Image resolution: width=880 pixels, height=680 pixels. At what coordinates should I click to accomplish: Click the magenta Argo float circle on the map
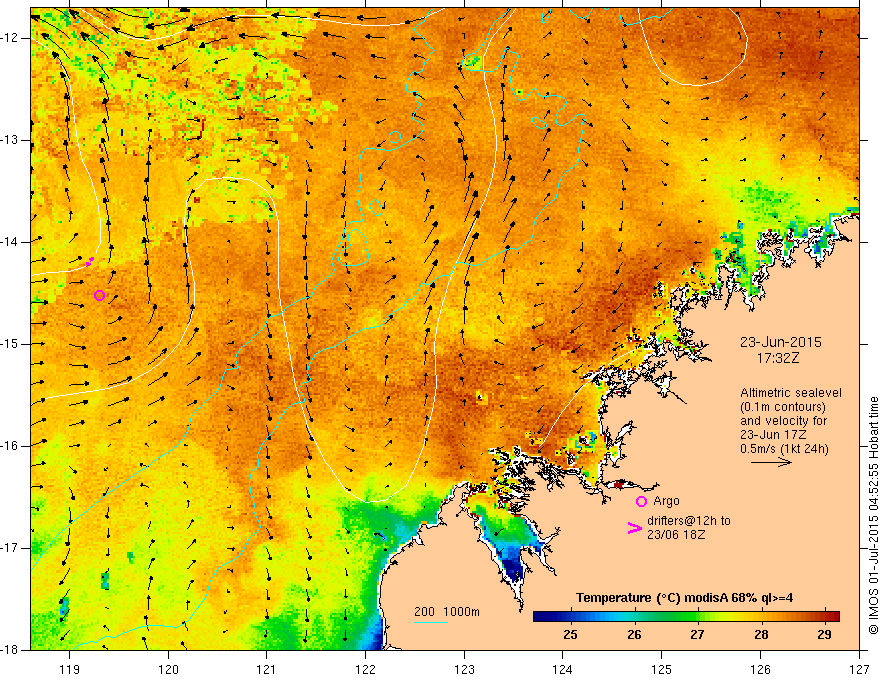click(x=99, y=295)
